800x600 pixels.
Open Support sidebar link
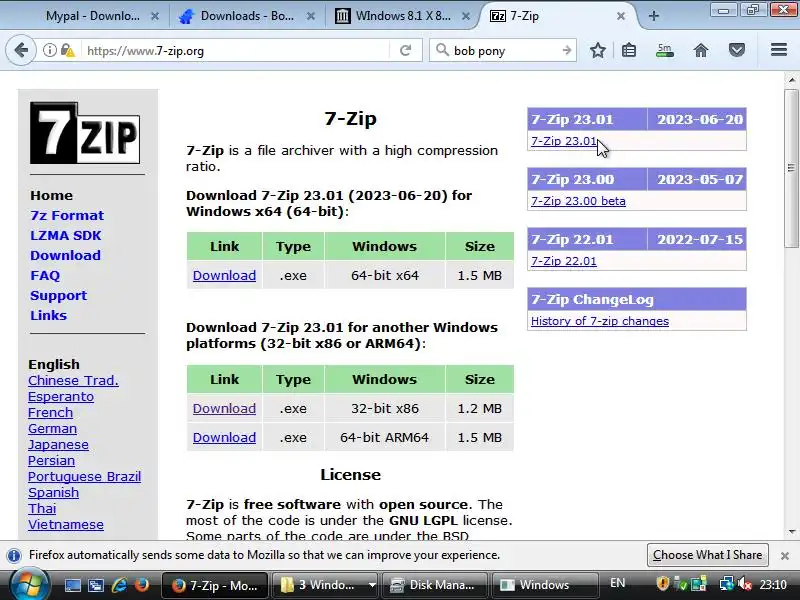pos(59,295)
